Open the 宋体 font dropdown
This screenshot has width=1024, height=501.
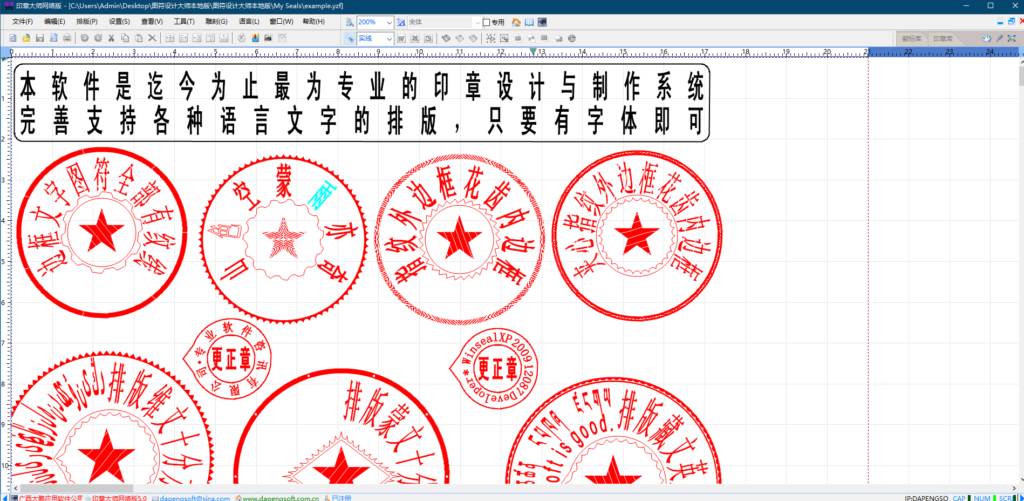pyautogui.click(x=440, y=22)
